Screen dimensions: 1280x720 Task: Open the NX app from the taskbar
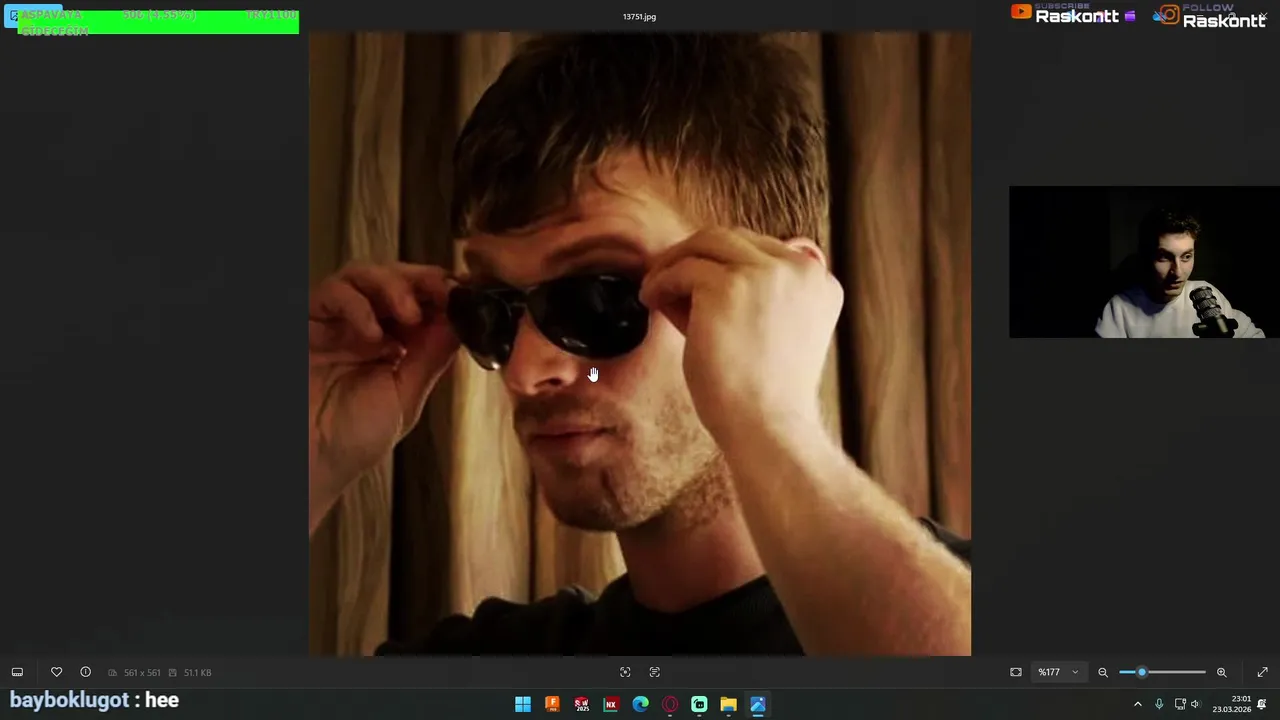pyautogui.click(x=611, y=704)
